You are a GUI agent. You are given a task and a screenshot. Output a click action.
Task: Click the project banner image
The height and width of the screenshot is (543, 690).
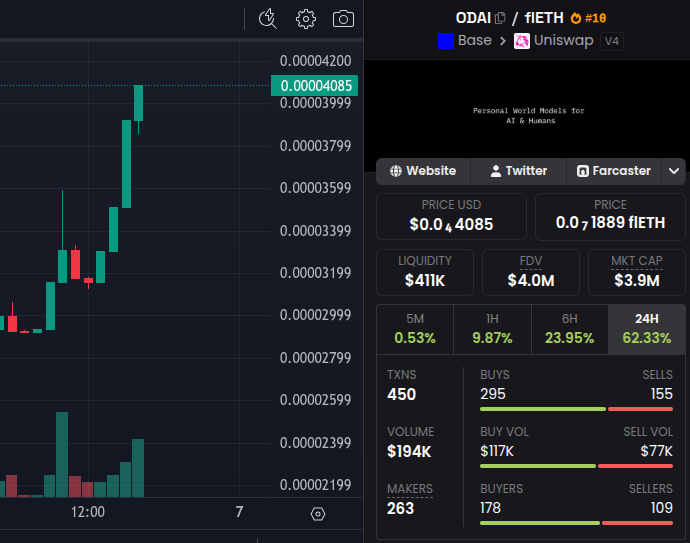[527, 115]
